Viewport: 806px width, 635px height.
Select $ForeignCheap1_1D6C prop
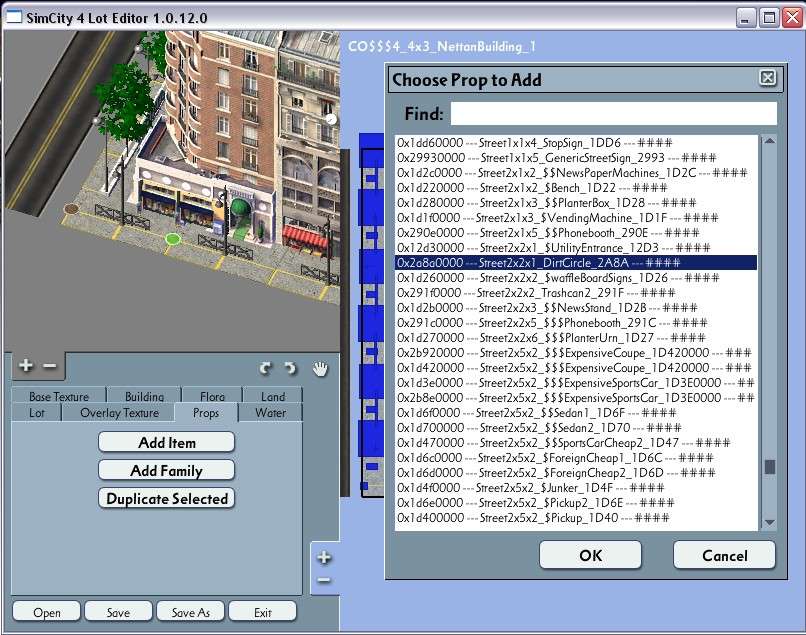pyautogui.click(x=576, y=458)
